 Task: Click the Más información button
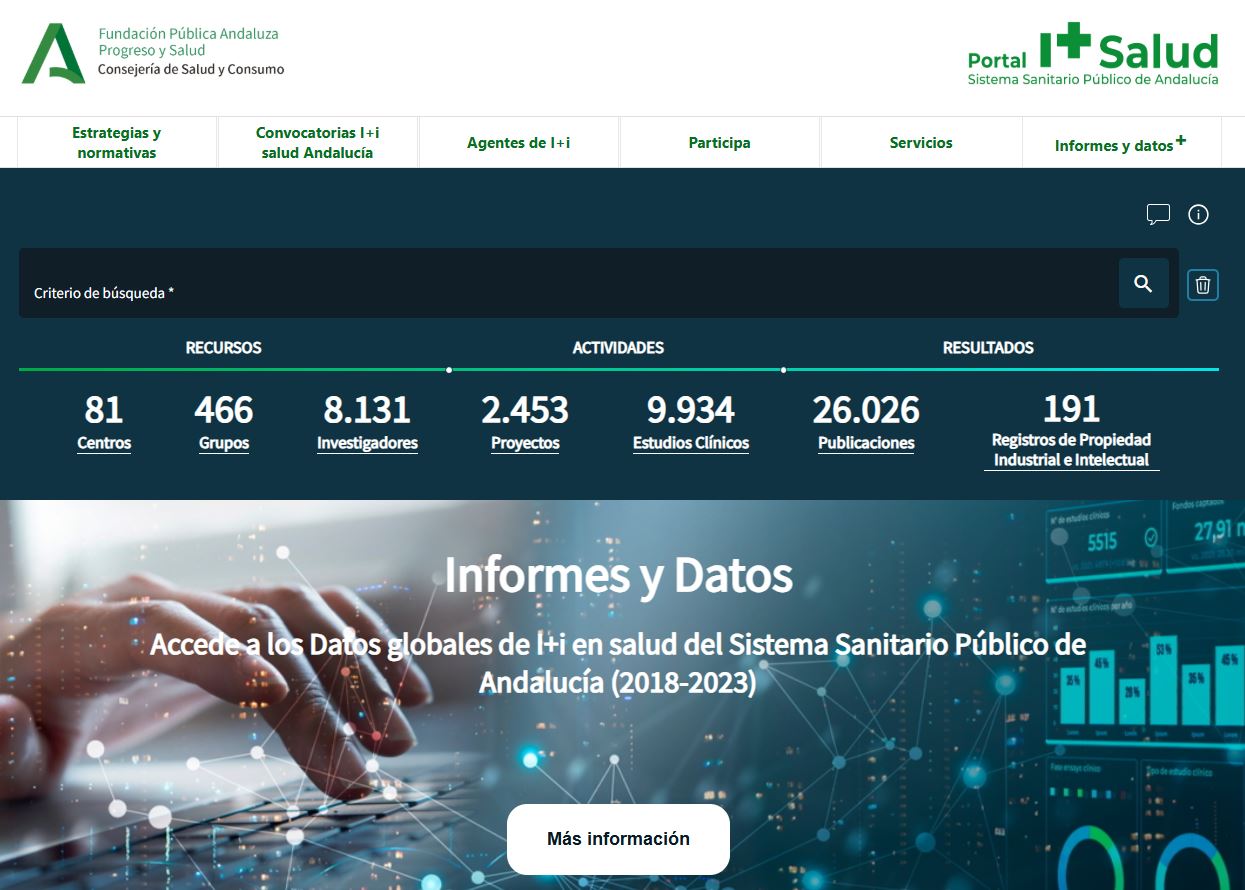point(618,839)
